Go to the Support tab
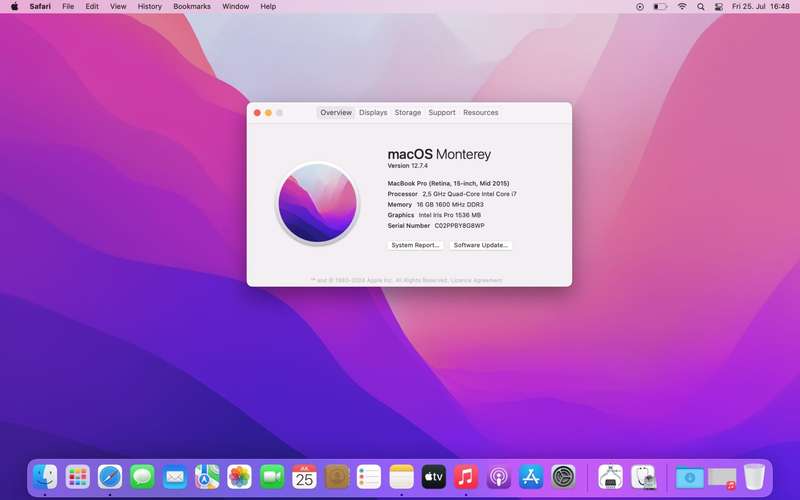The width and height of the screenshot is (800, 500). [x=442, y=112]
